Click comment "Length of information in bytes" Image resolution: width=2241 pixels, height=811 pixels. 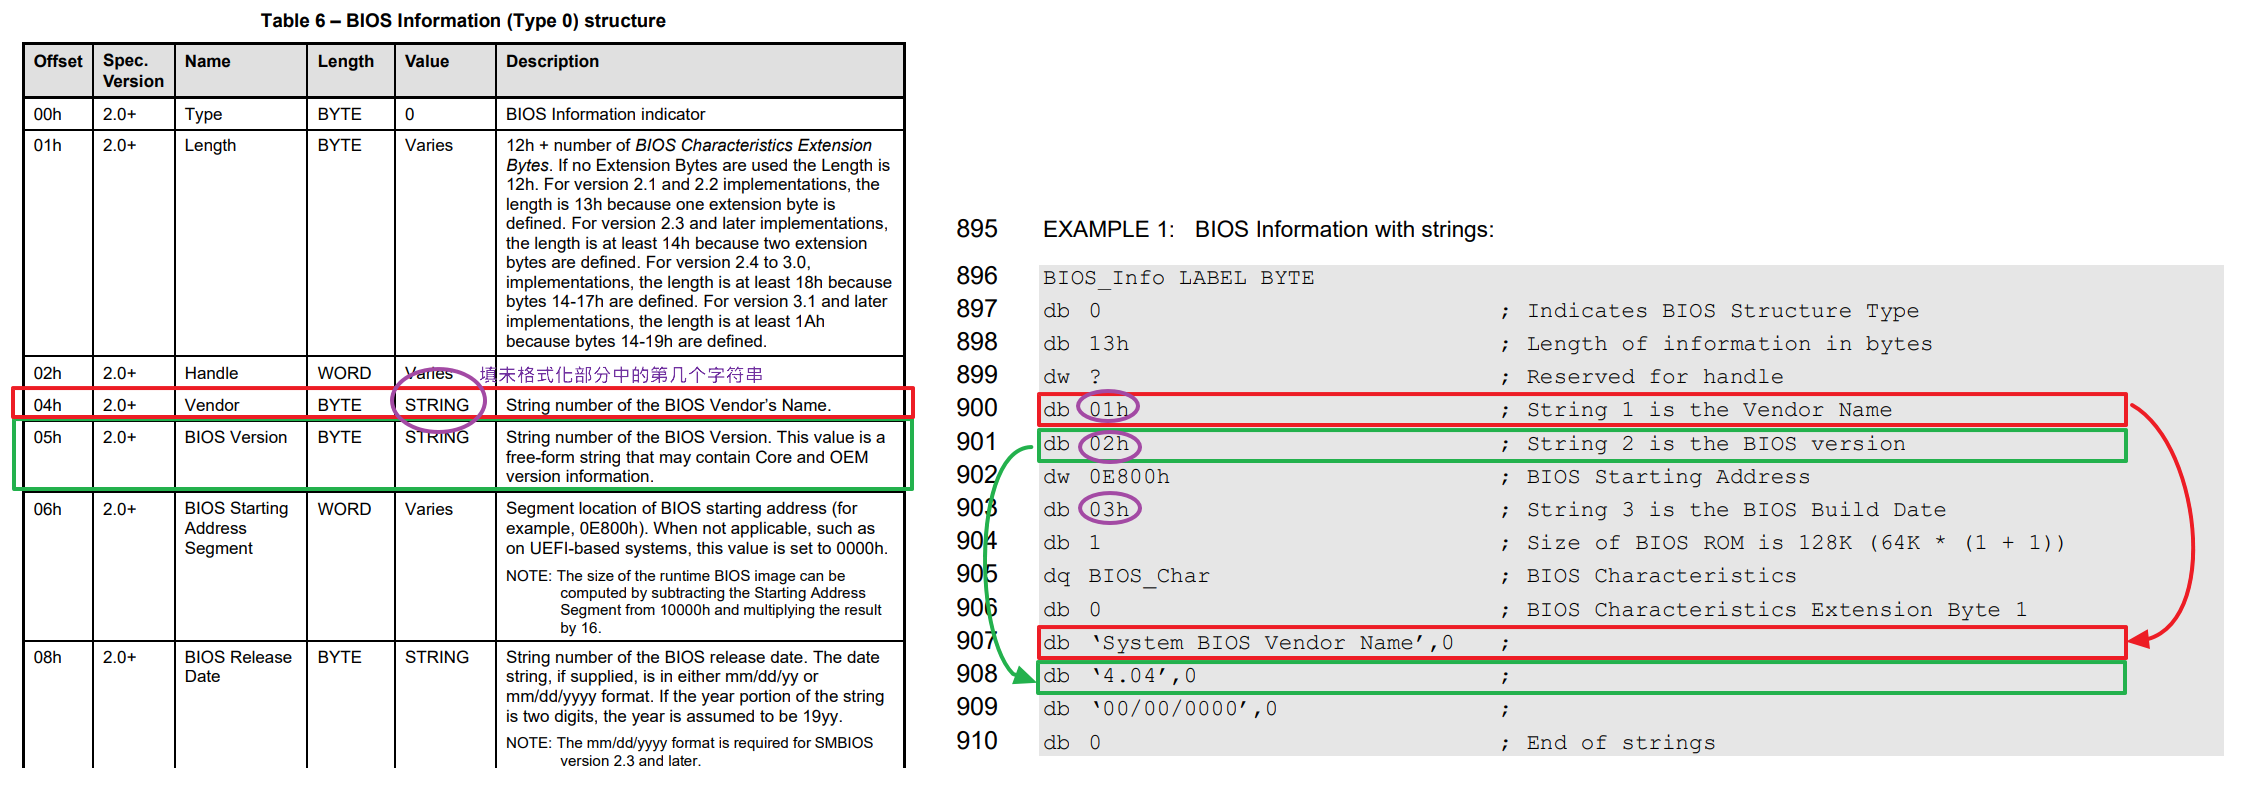[x=1729, y=344]
